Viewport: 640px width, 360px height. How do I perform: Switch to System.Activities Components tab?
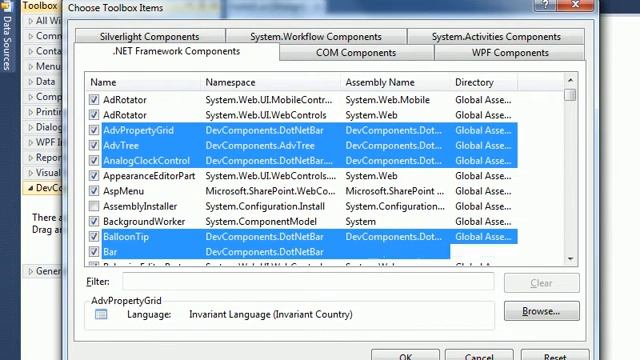coord(496,36)
